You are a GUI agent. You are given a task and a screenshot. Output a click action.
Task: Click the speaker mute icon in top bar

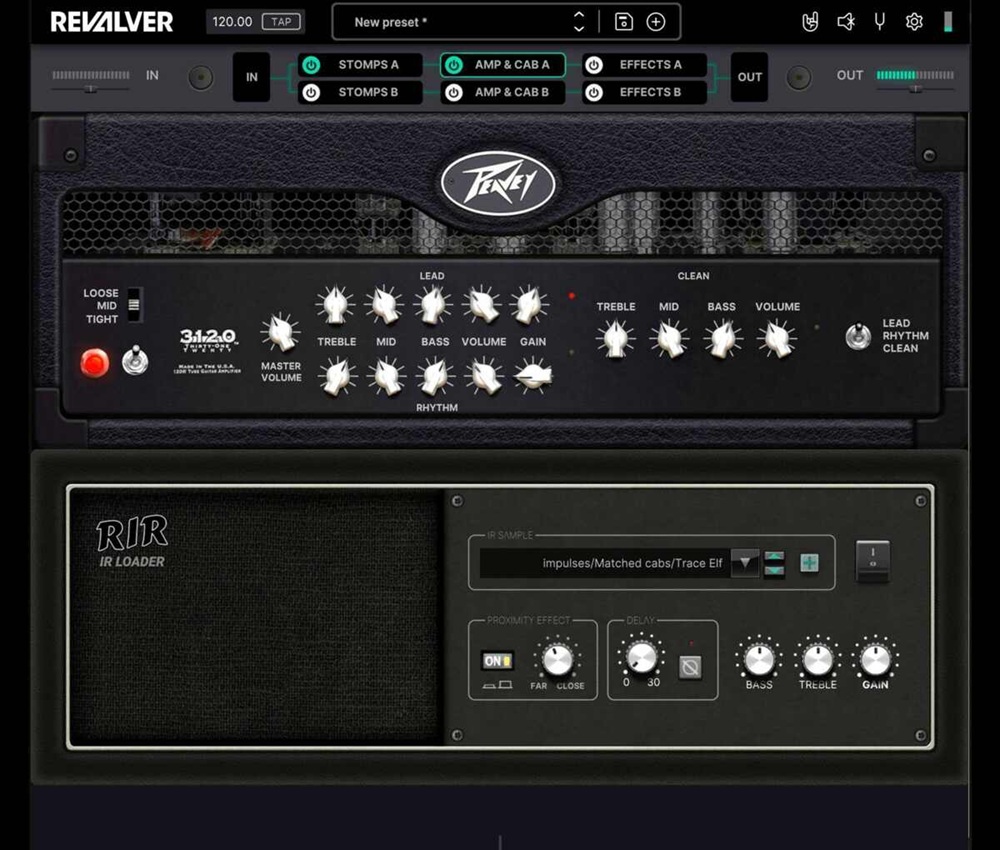click(845, 21)
